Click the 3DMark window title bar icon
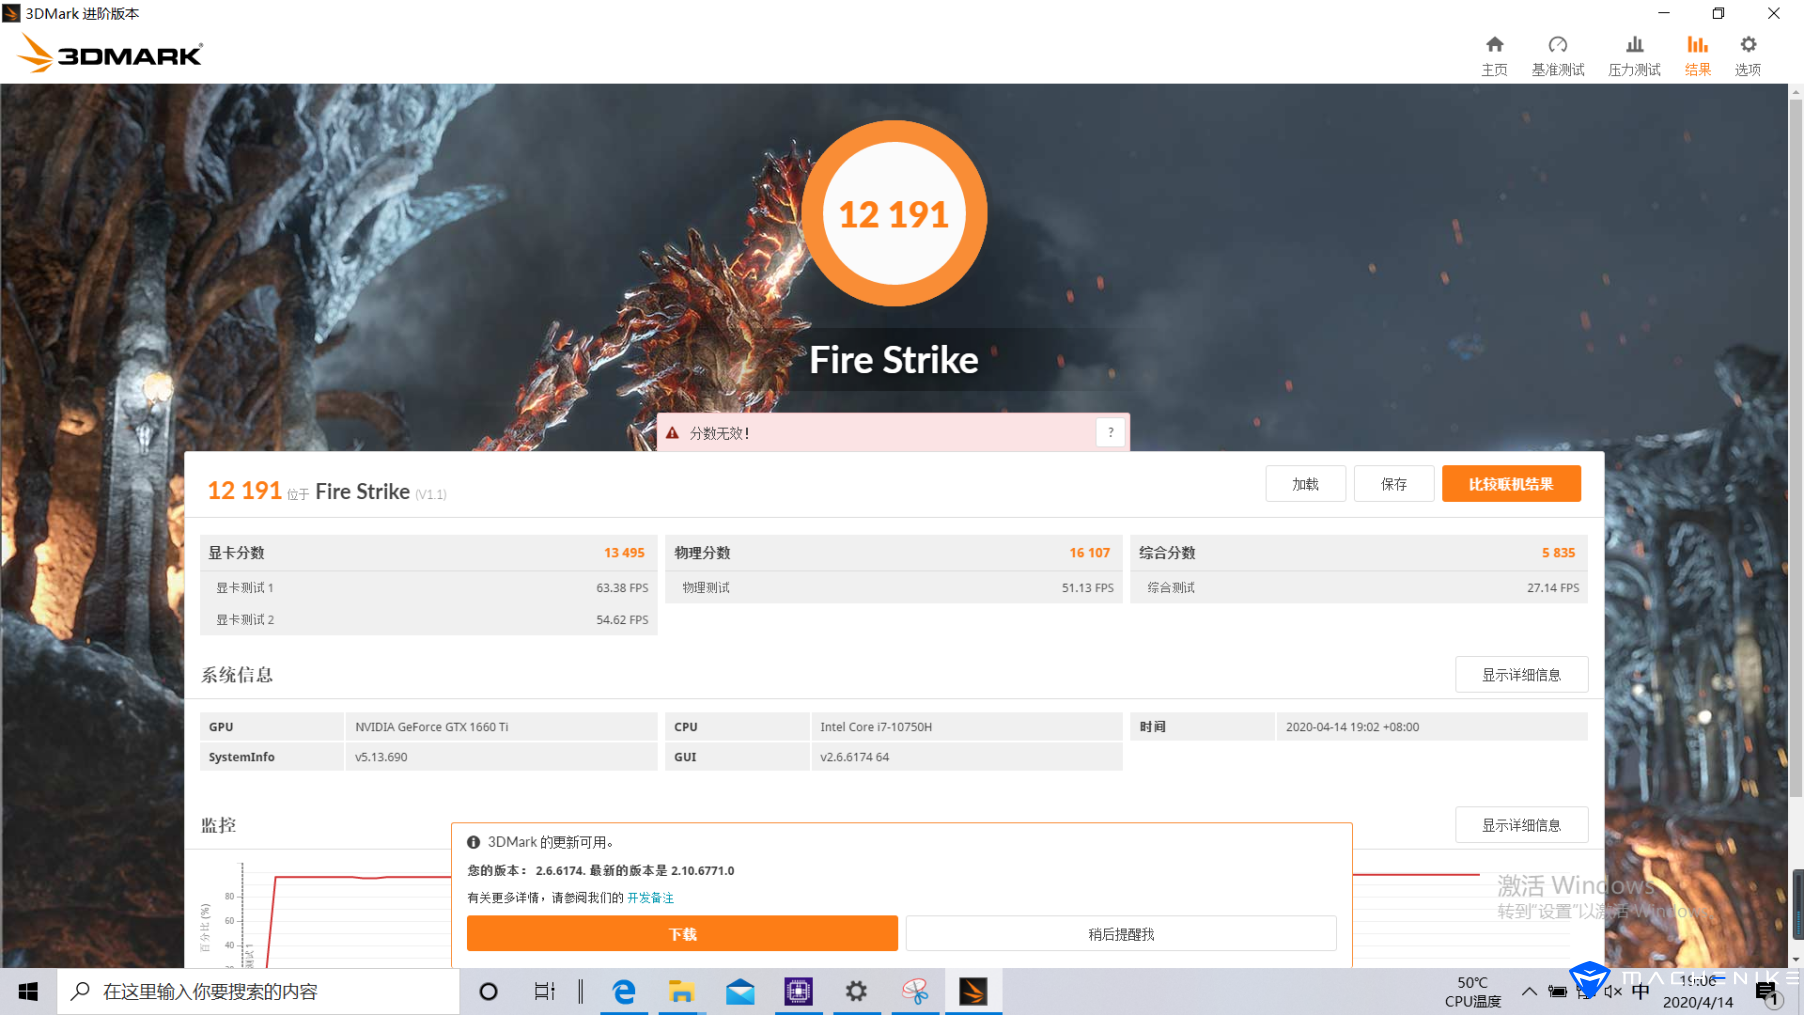The height and width of the screenshot is (1015, 1804). [x=12, y=13]
